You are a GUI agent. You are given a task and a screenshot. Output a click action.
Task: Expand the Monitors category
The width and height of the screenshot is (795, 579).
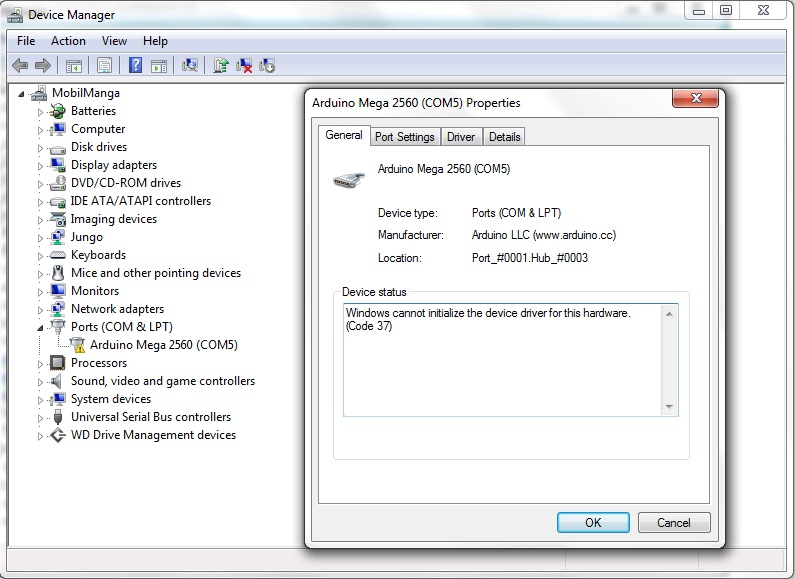point(41,292)
